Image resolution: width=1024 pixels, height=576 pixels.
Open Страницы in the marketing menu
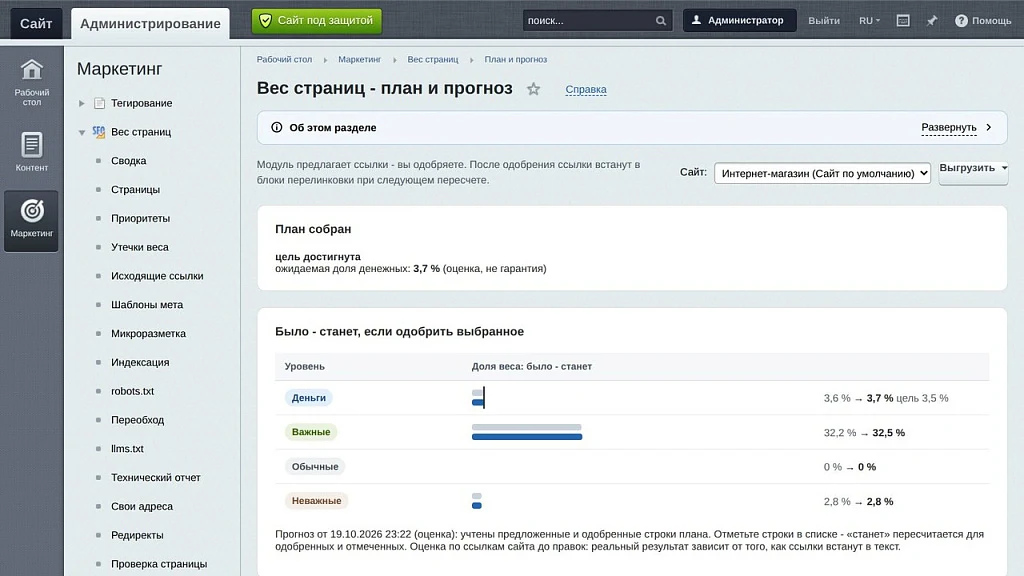(x=135, y=189)
